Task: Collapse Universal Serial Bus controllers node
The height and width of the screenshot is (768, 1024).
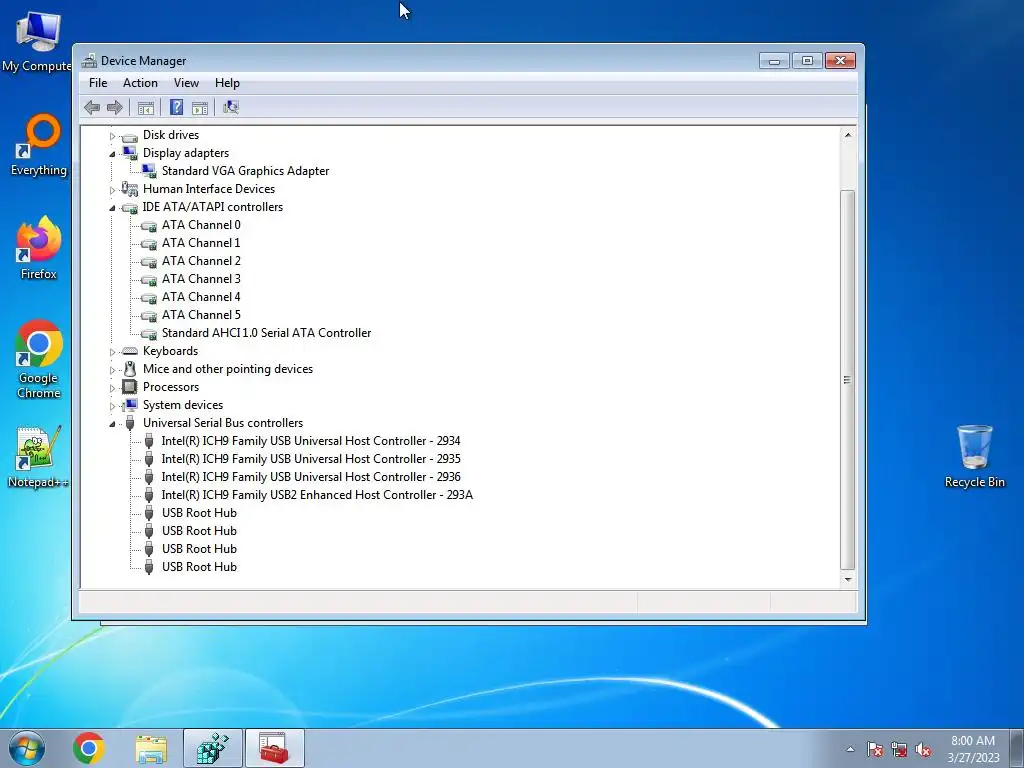Action: (x=112, y=424)
